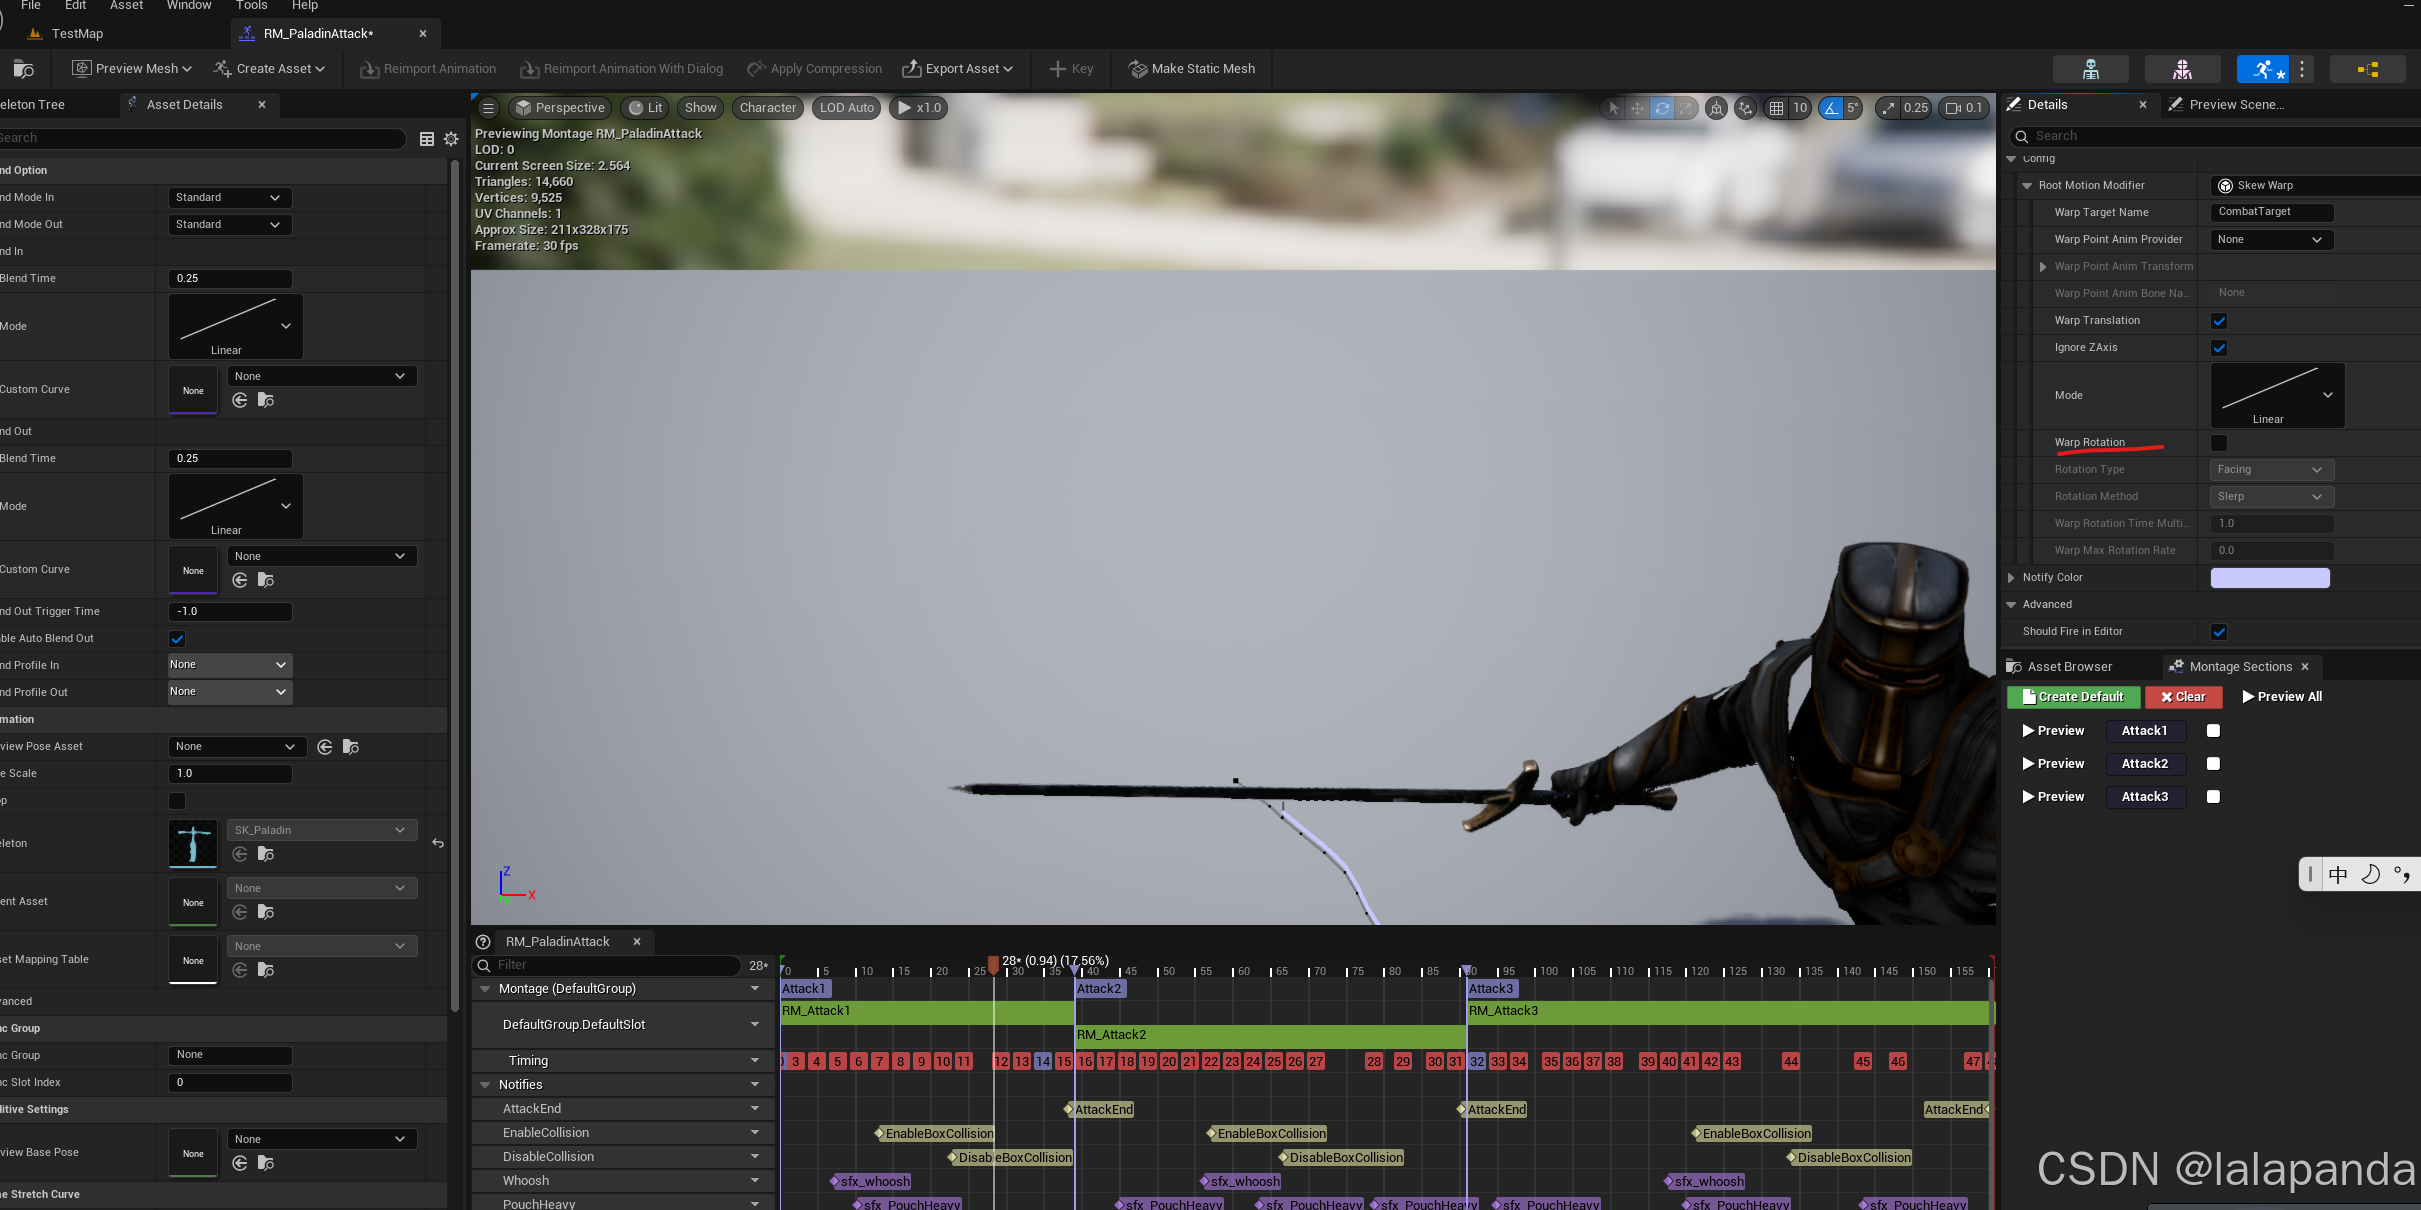The image size is (2421, 1210).
Task: Open the Animation Blueprint mode icon
Action: [2368, 69]
